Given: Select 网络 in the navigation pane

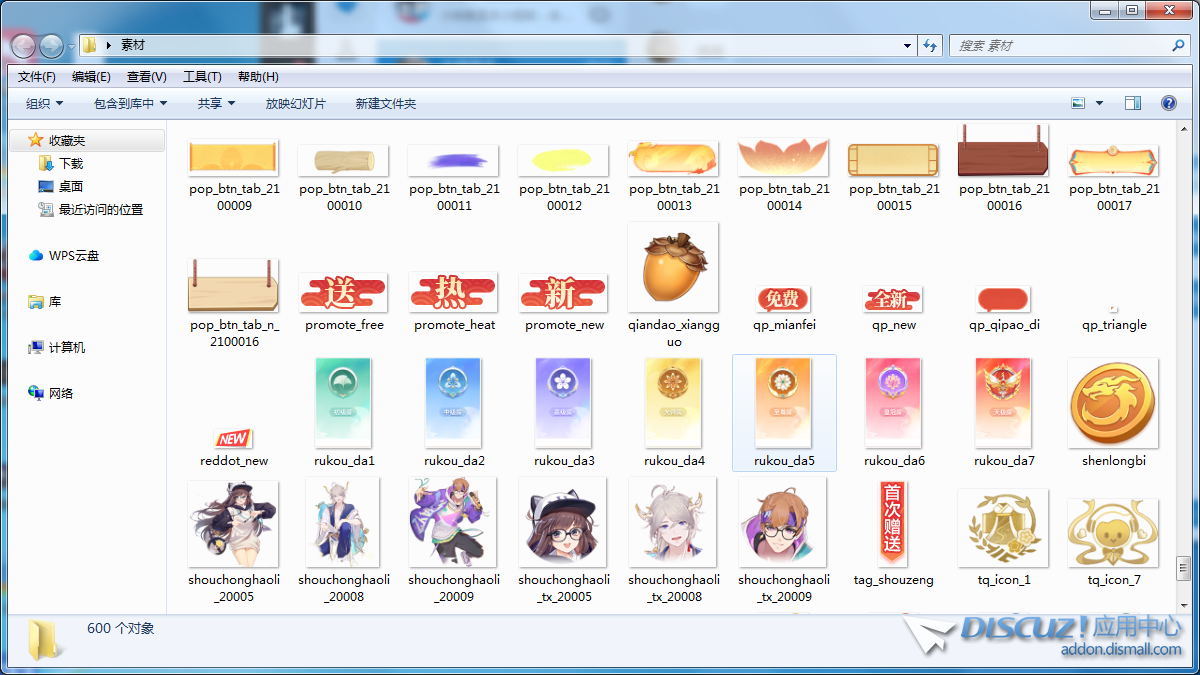Looking at the screenshot, I should [x=60, y=393].
